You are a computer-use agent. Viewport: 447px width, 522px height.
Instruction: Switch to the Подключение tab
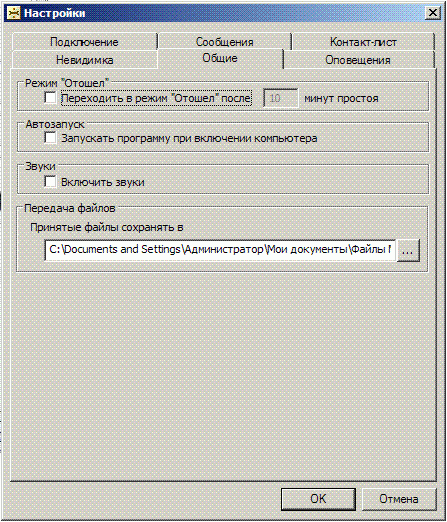click(x=84, y=42)
